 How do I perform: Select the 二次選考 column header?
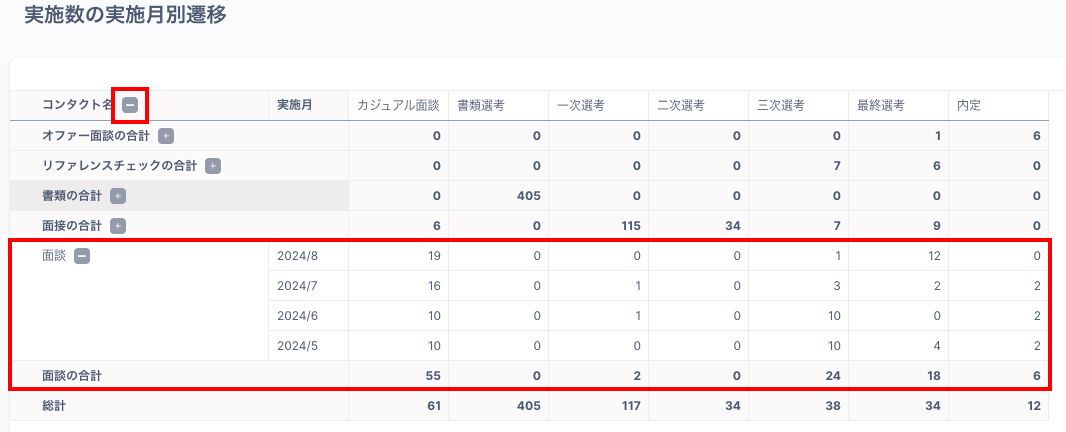click(681, 105)
